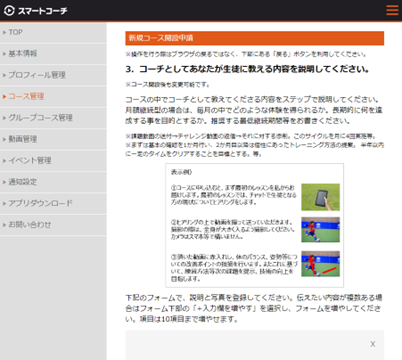This screenshot has width=402, height=360.
Task: Click the tablet-on-grass example image
Action: tap(320, 197)
